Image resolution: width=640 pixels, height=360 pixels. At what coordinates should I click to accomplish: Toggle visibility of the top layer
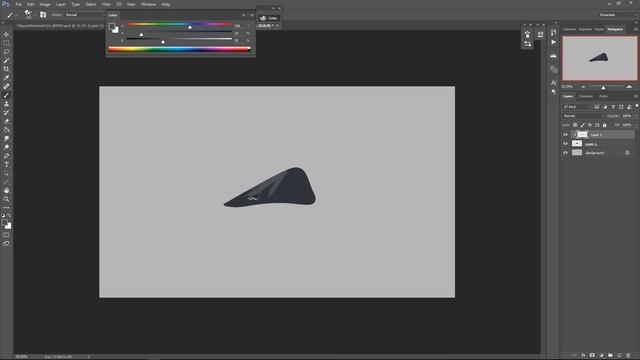point(565,135)
